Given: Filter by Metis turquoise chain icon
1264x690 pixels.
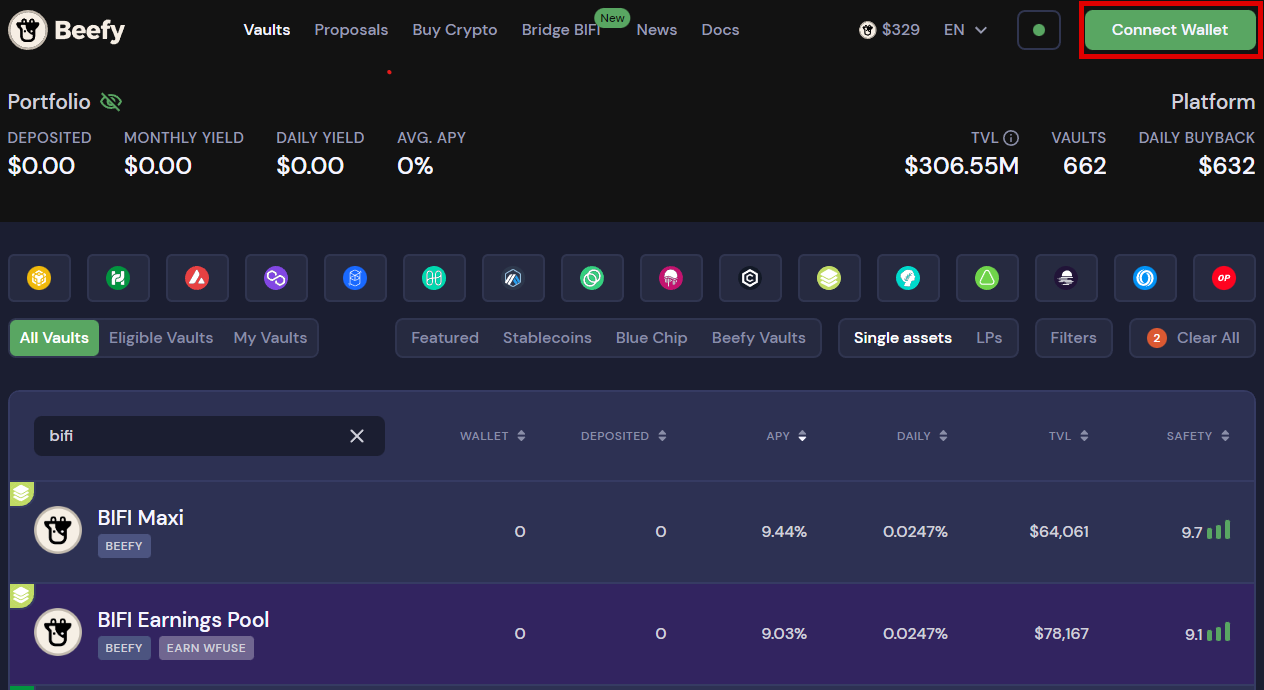Looking at the screenshot, I should [x=908, y=278].
